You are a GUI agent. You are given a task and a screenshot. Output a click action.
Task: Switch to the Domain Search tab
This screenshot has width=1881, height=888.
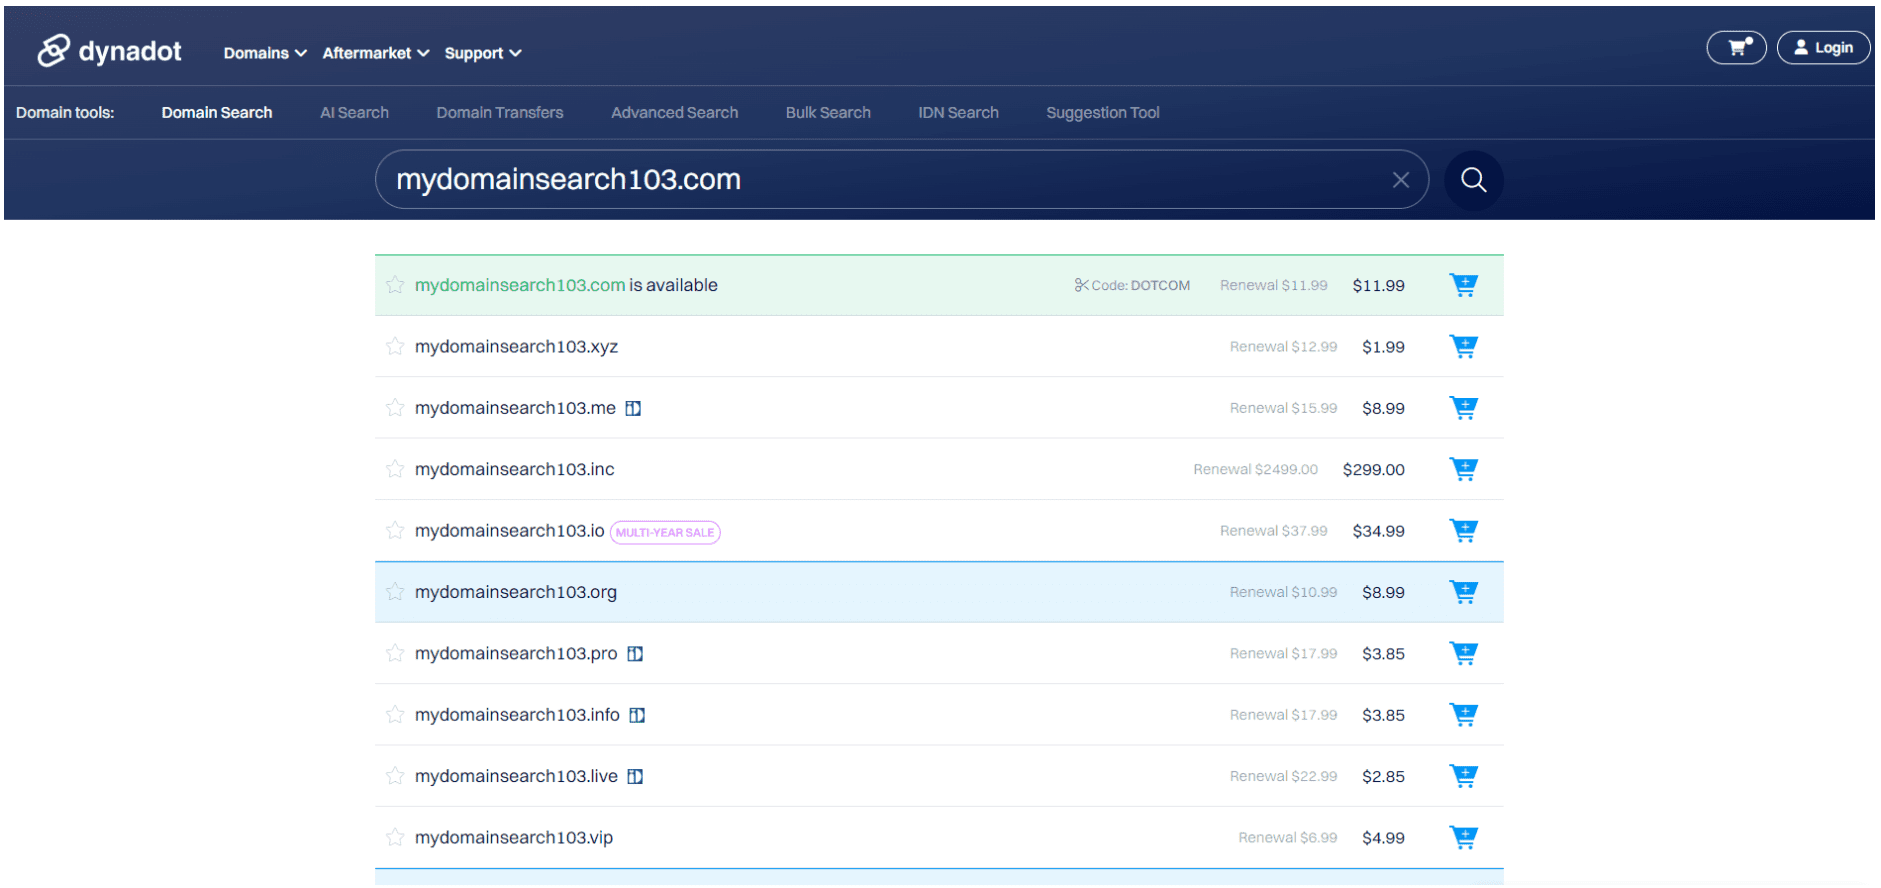(217, 113)
